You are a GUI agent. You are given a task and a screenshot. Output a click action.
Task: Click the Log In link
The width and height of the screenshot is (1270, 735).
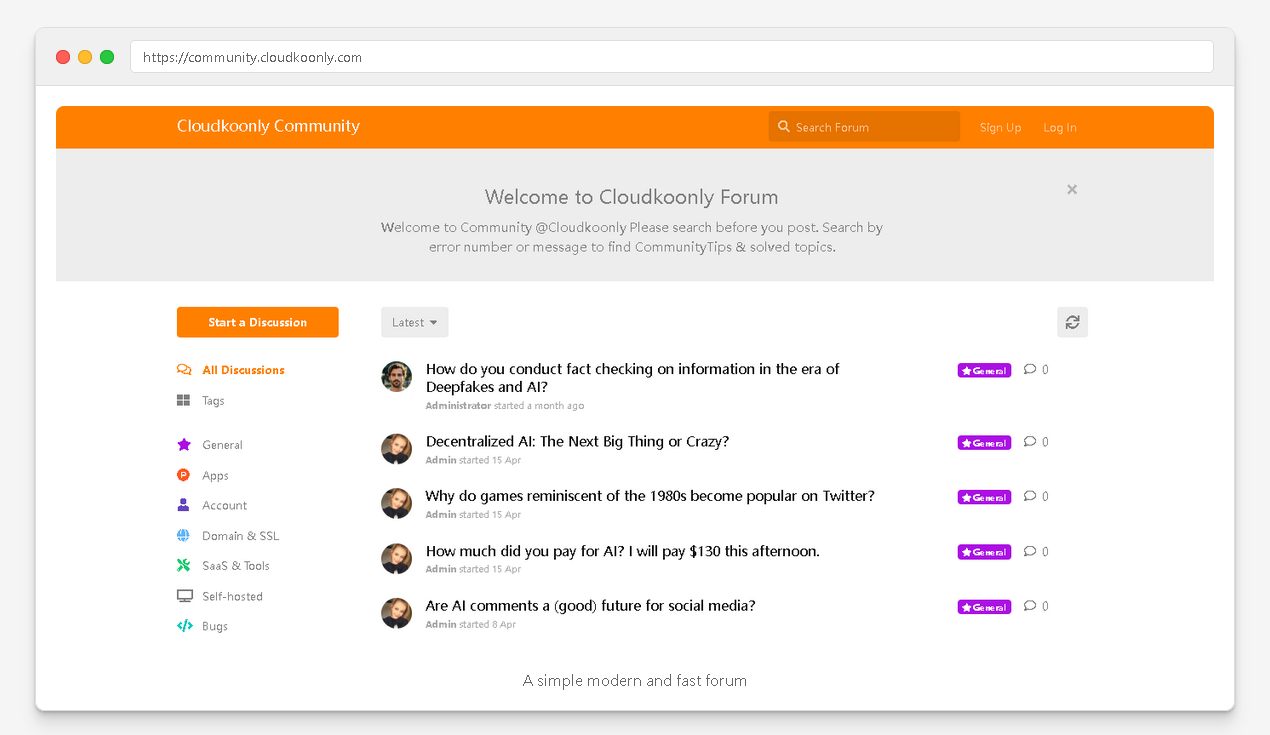click(x=1060, y=127)
